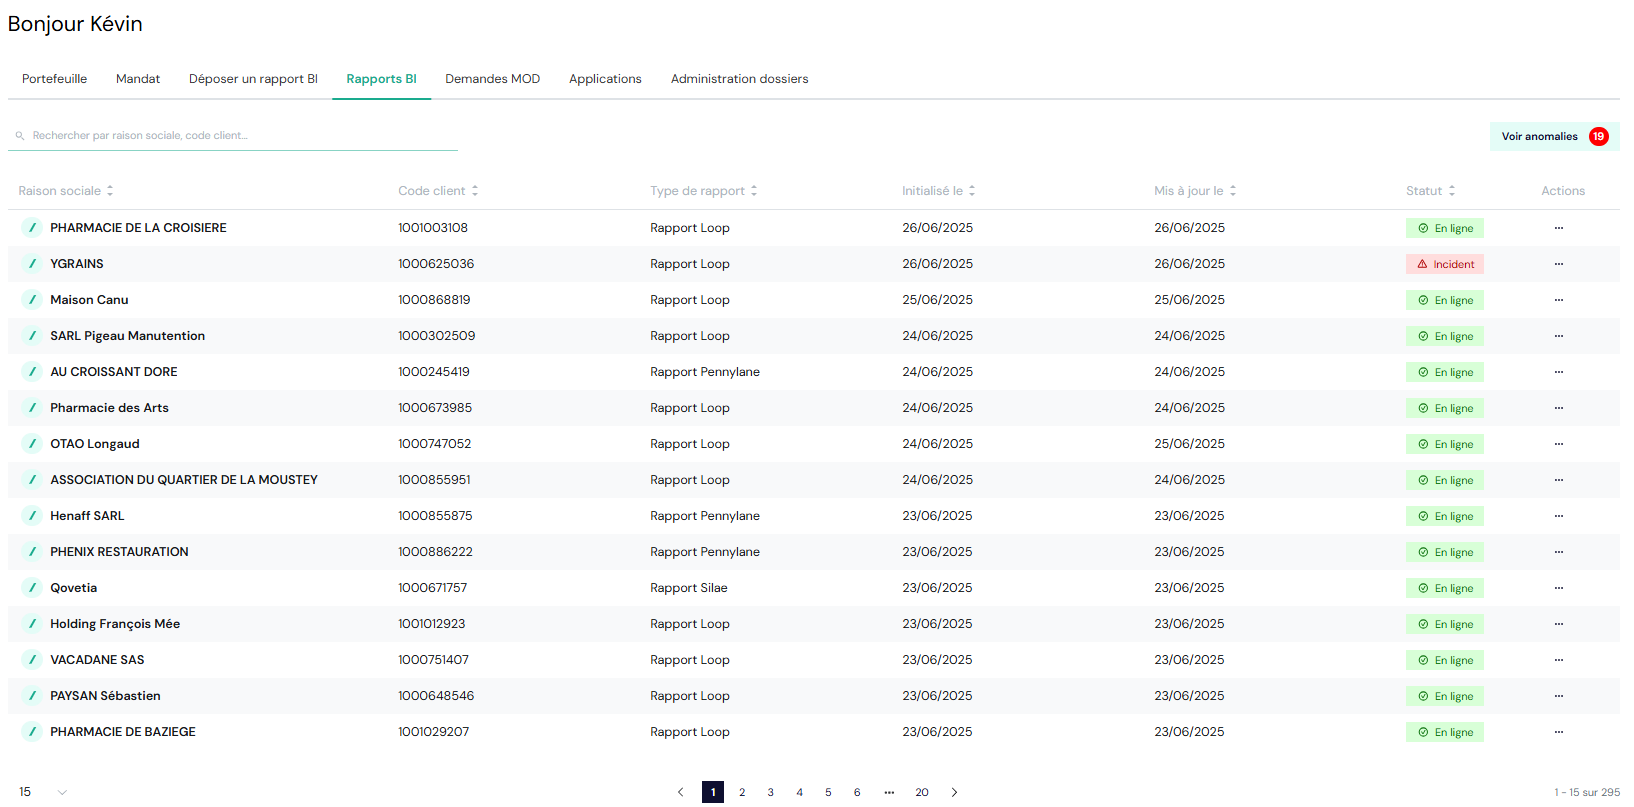Click the Incident status badge for YGRAINS
The width and height of the screenshot is (1634, 807).
1444,264
